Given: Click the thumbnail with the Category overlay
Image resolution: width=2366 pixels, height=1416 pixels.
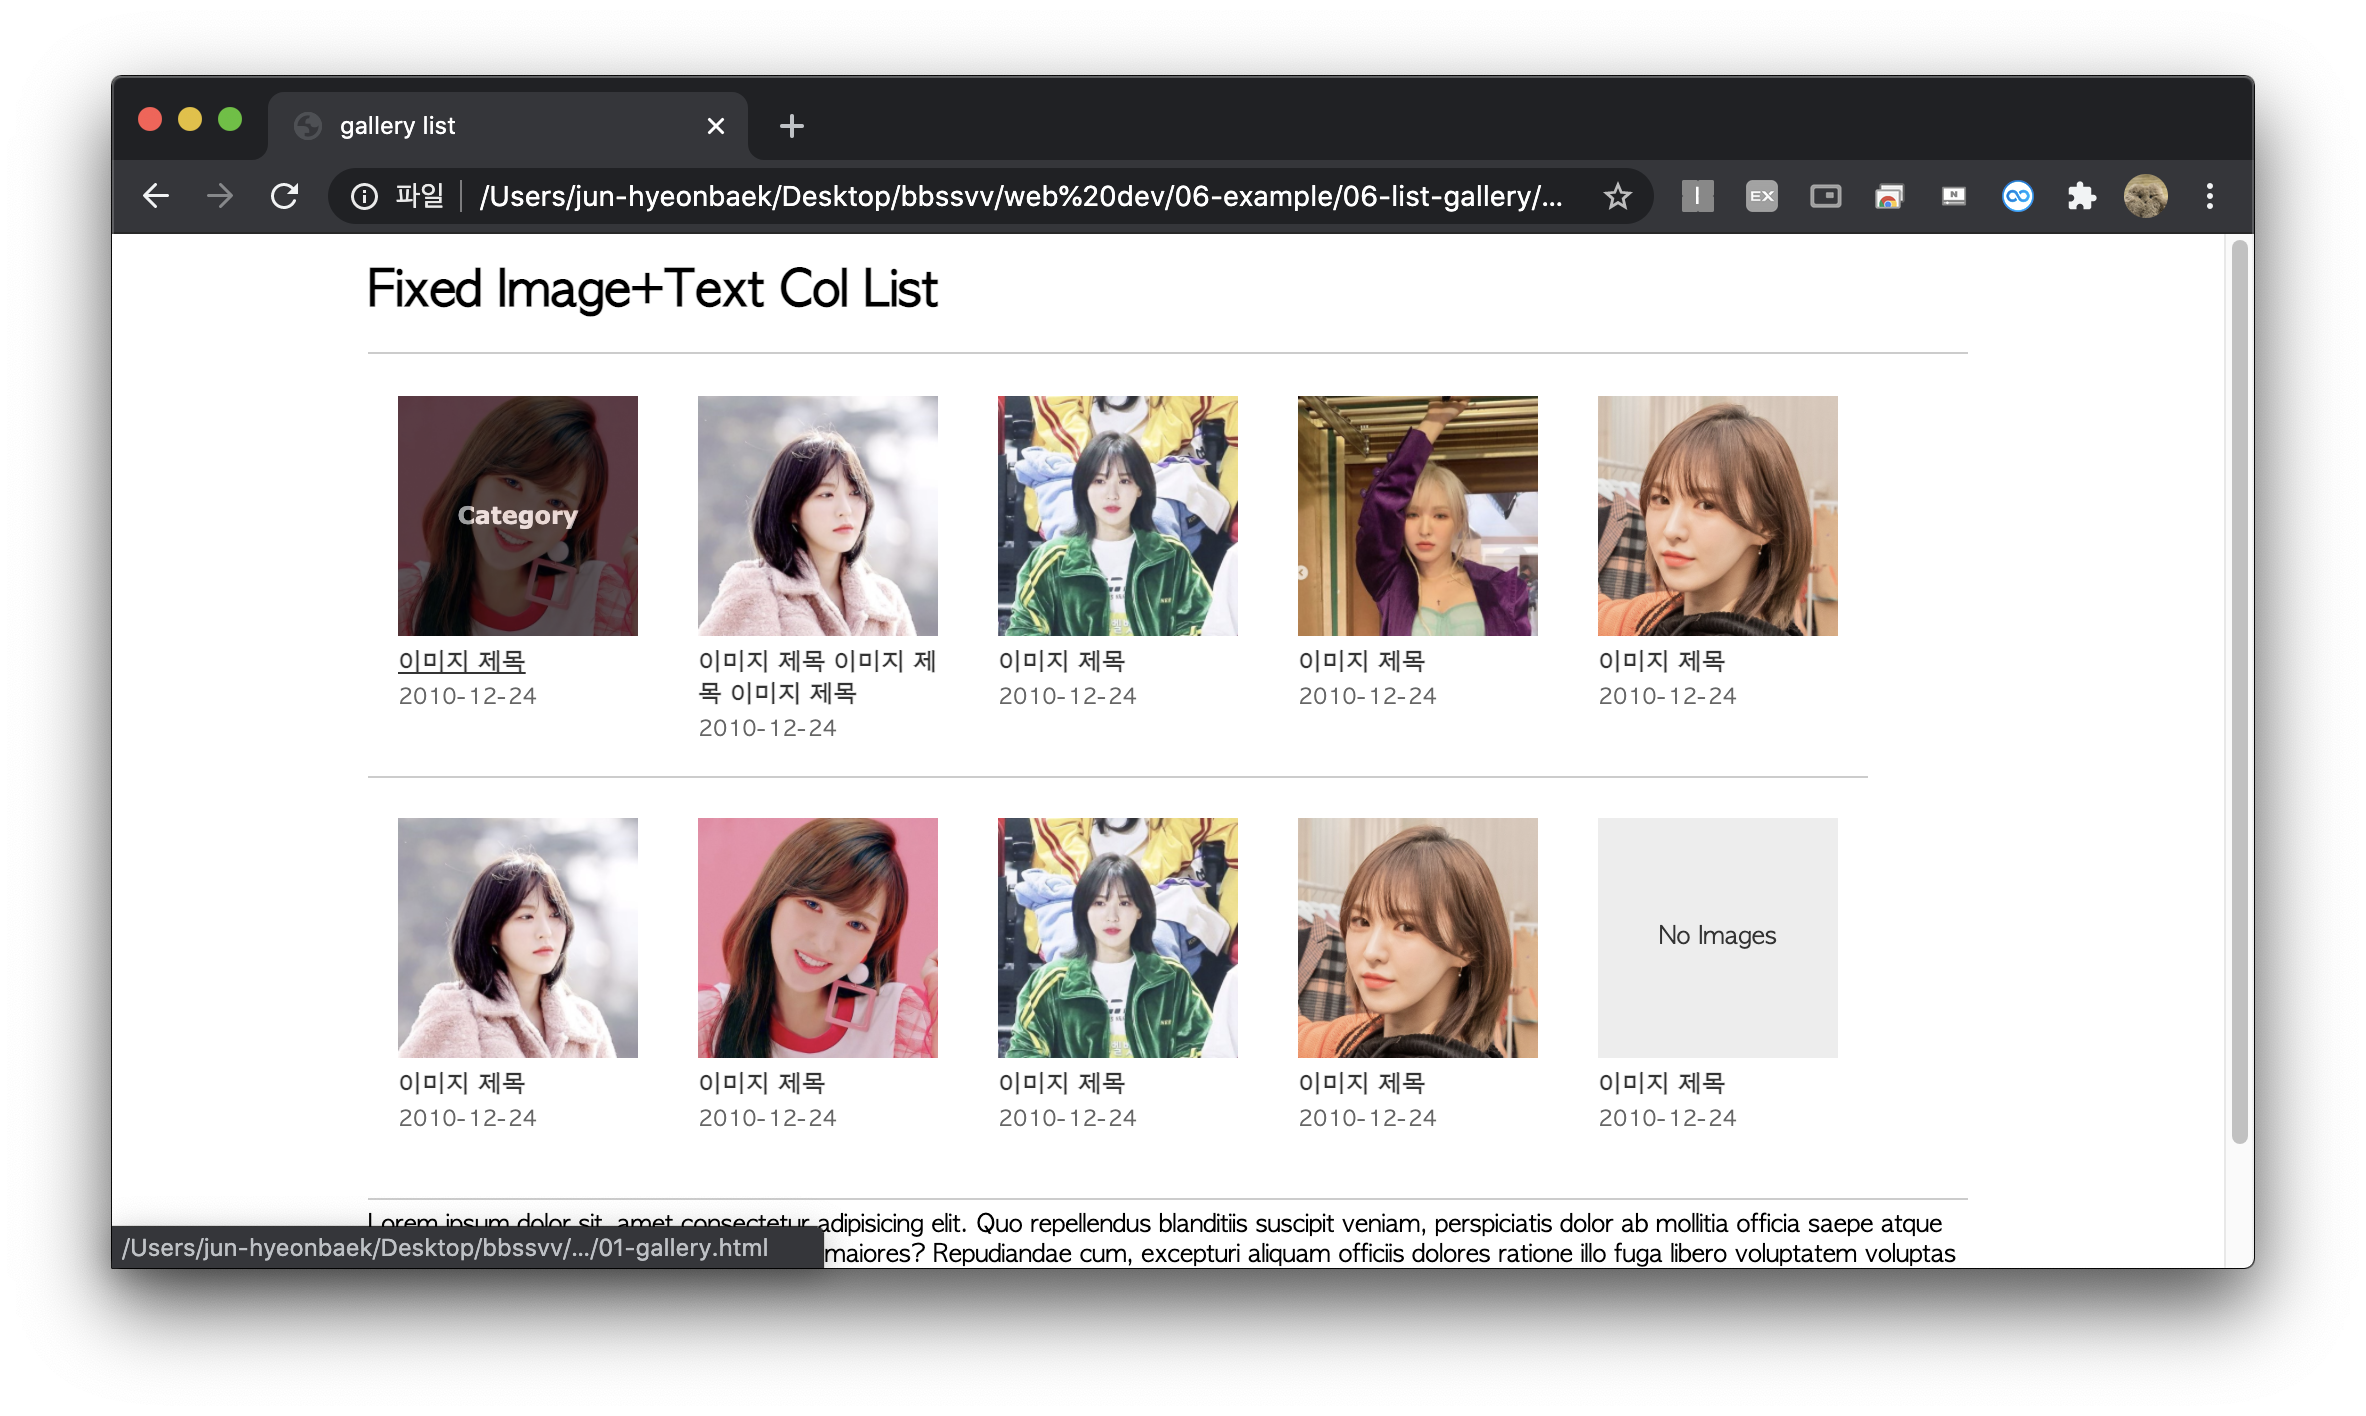Looking at the screenshot, I should pyautogui.click(x=517, y=515).
